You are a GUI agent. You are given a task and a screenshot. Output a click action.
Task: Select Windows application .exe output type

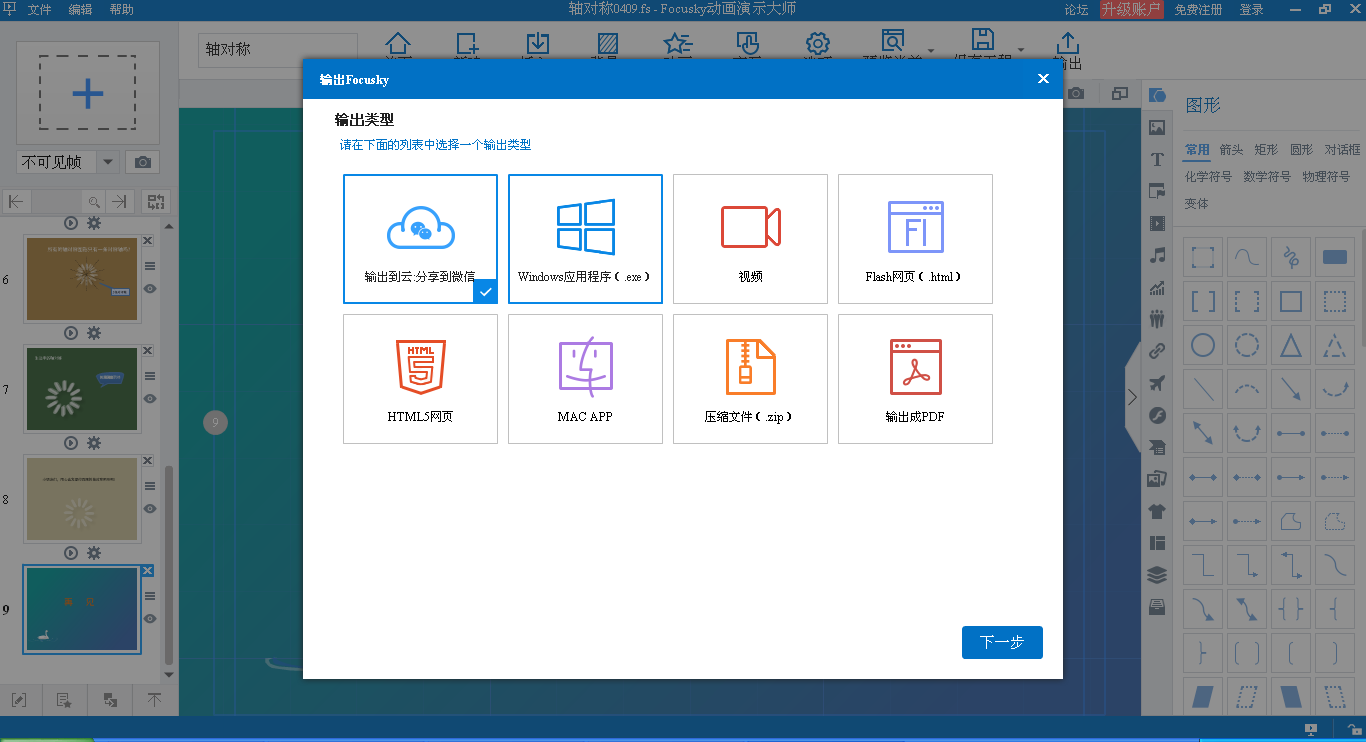pos(585,239)
